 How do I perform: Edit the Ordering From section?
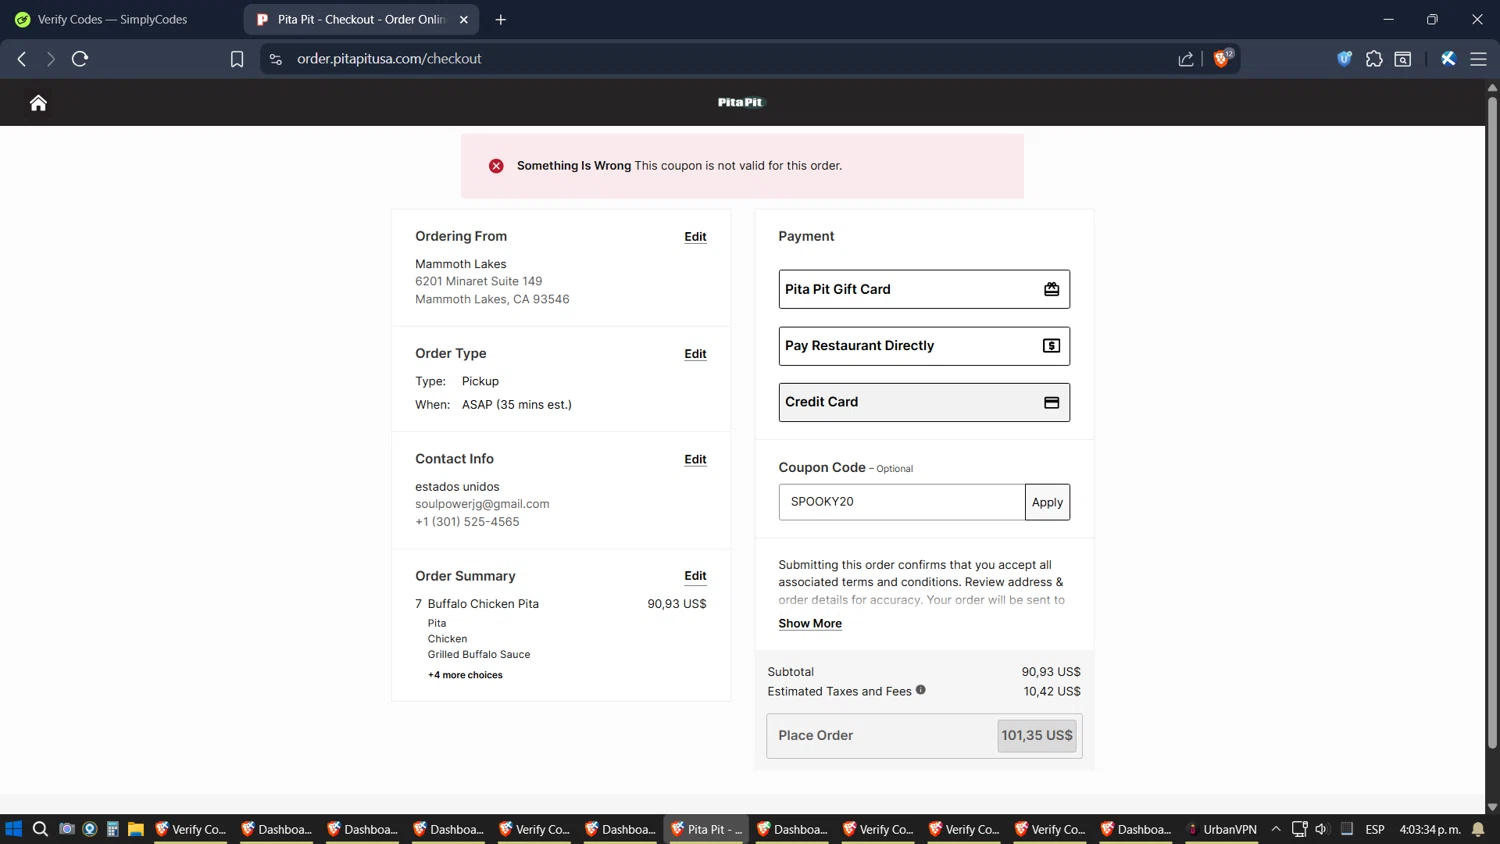coord(695,237)
